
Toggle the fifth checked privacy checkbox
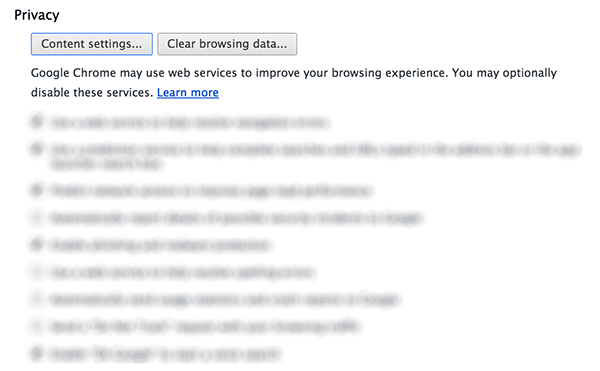(x=37, y=244)
